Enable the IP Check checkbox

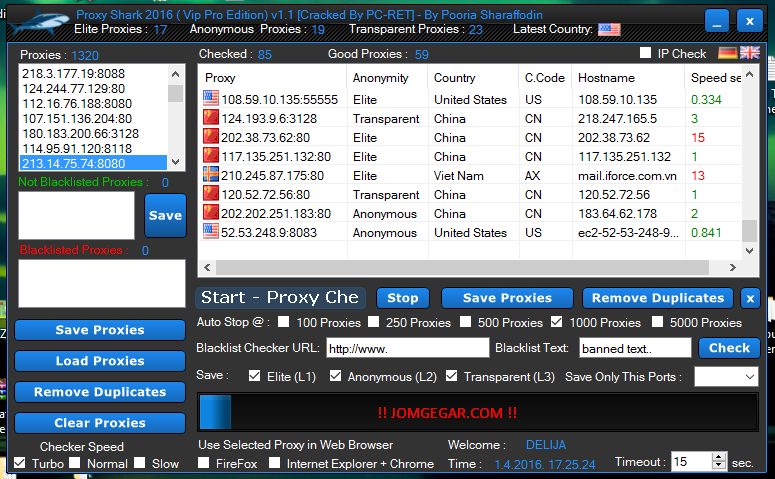[x=645, y=52]
